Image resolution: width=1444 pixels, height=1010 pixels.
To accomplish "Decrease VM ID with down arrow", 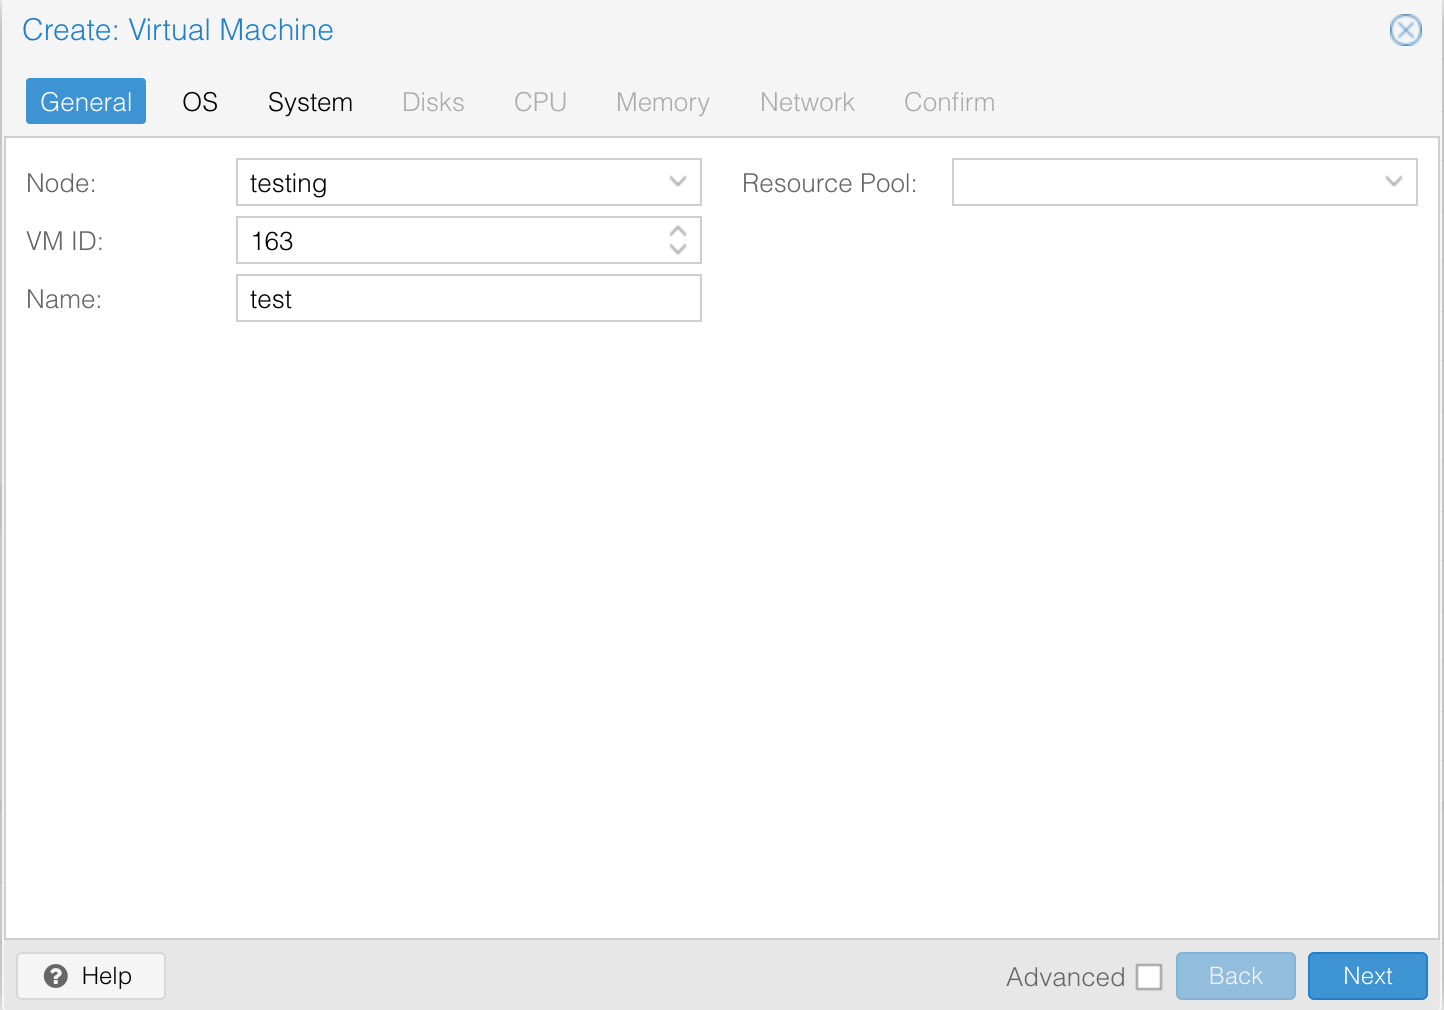I will coord(678,249).
